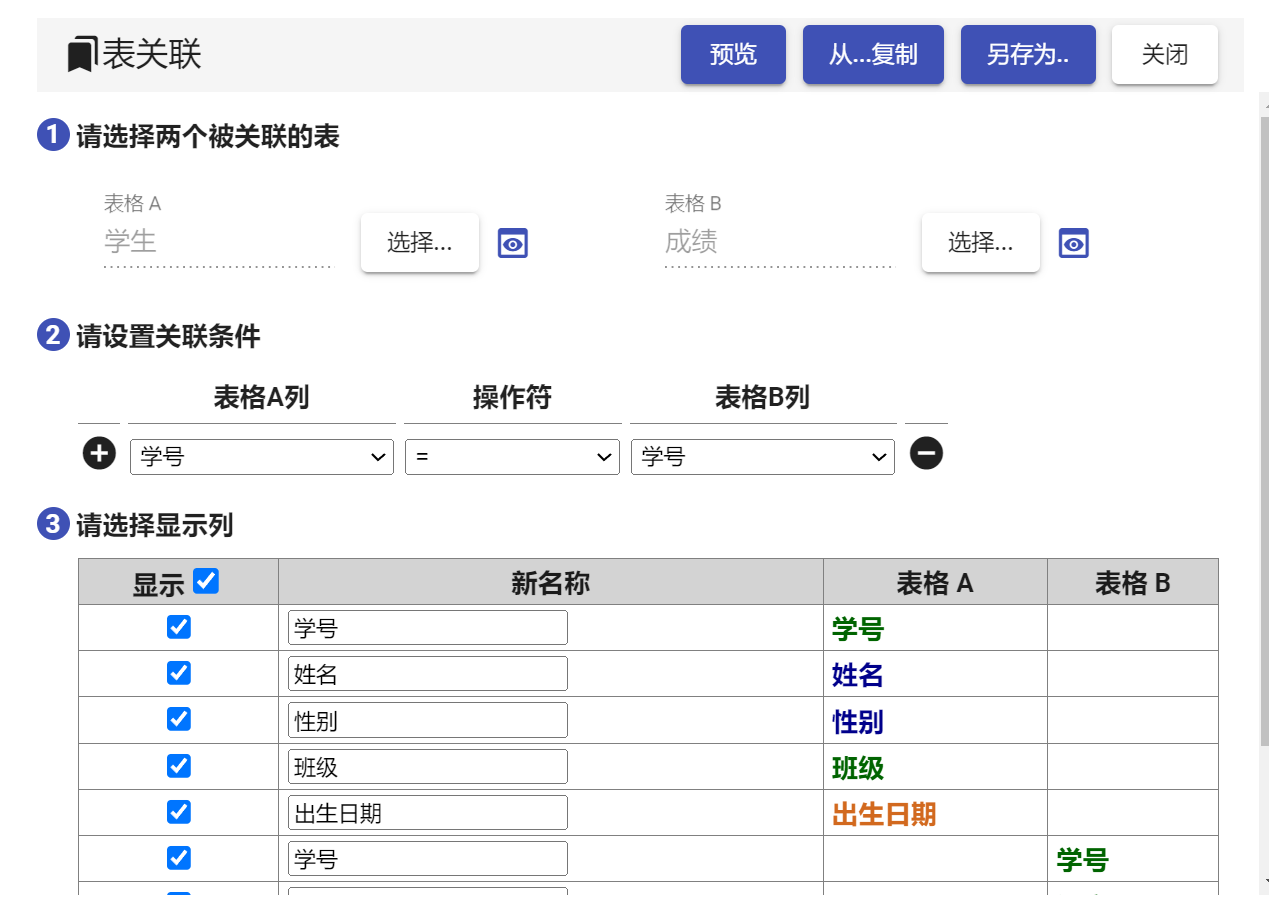This screenshot has height=916, width=1269.
Task: Add a join condition with plus icon
Action: point(98,455)
